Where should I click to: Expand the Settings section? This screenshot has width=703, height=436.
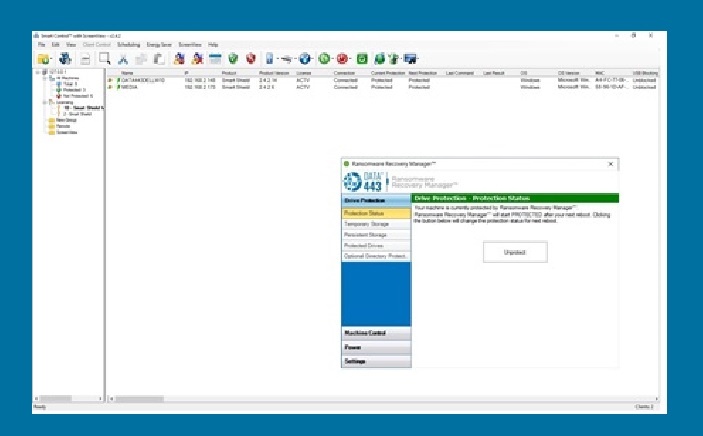376,361
